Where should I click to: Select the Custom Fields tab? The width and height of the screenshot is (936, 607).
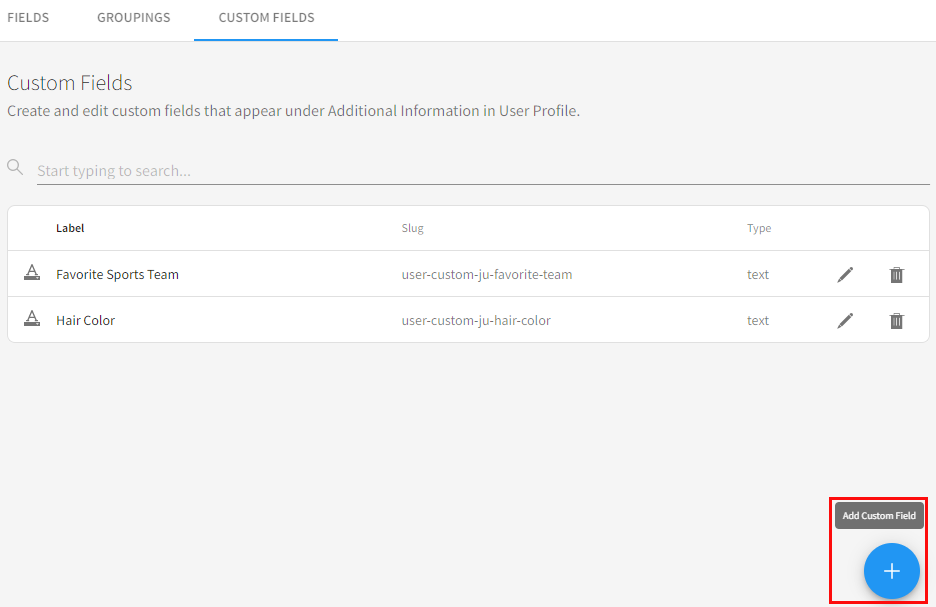pos(266,18)
